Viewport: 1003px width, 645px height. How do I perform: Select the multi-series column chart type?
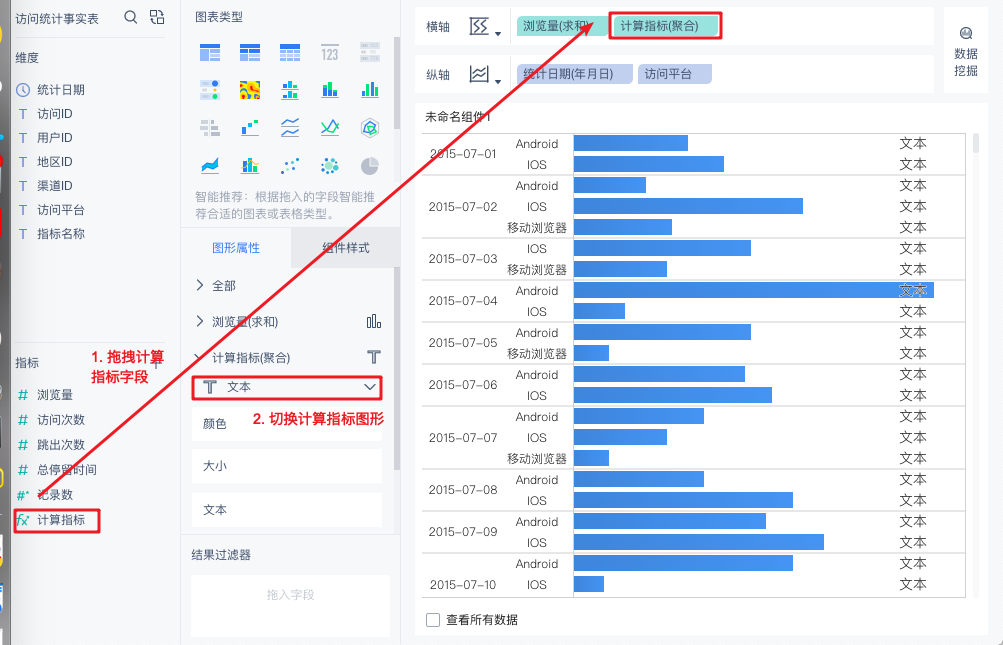370,90
